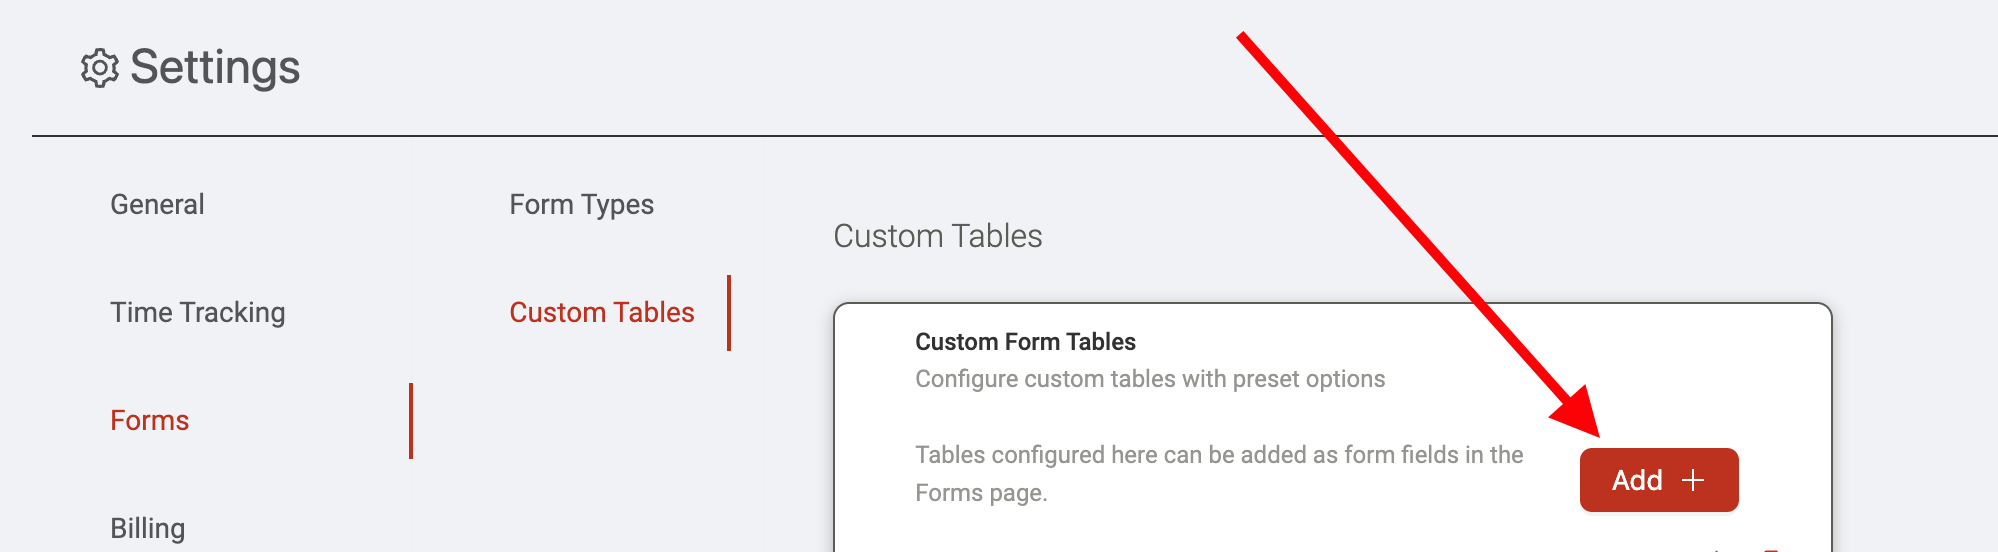Click the red active indicator beside Custom Tables
1998x552 pixels.
pyautogui.click(x=729, y=313)
